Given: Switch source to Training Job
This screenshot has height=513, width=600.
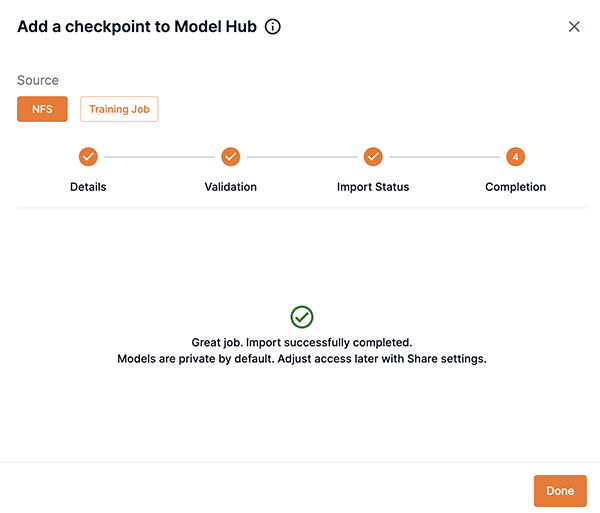Looking at the screenshot, I should click(119, 109).
